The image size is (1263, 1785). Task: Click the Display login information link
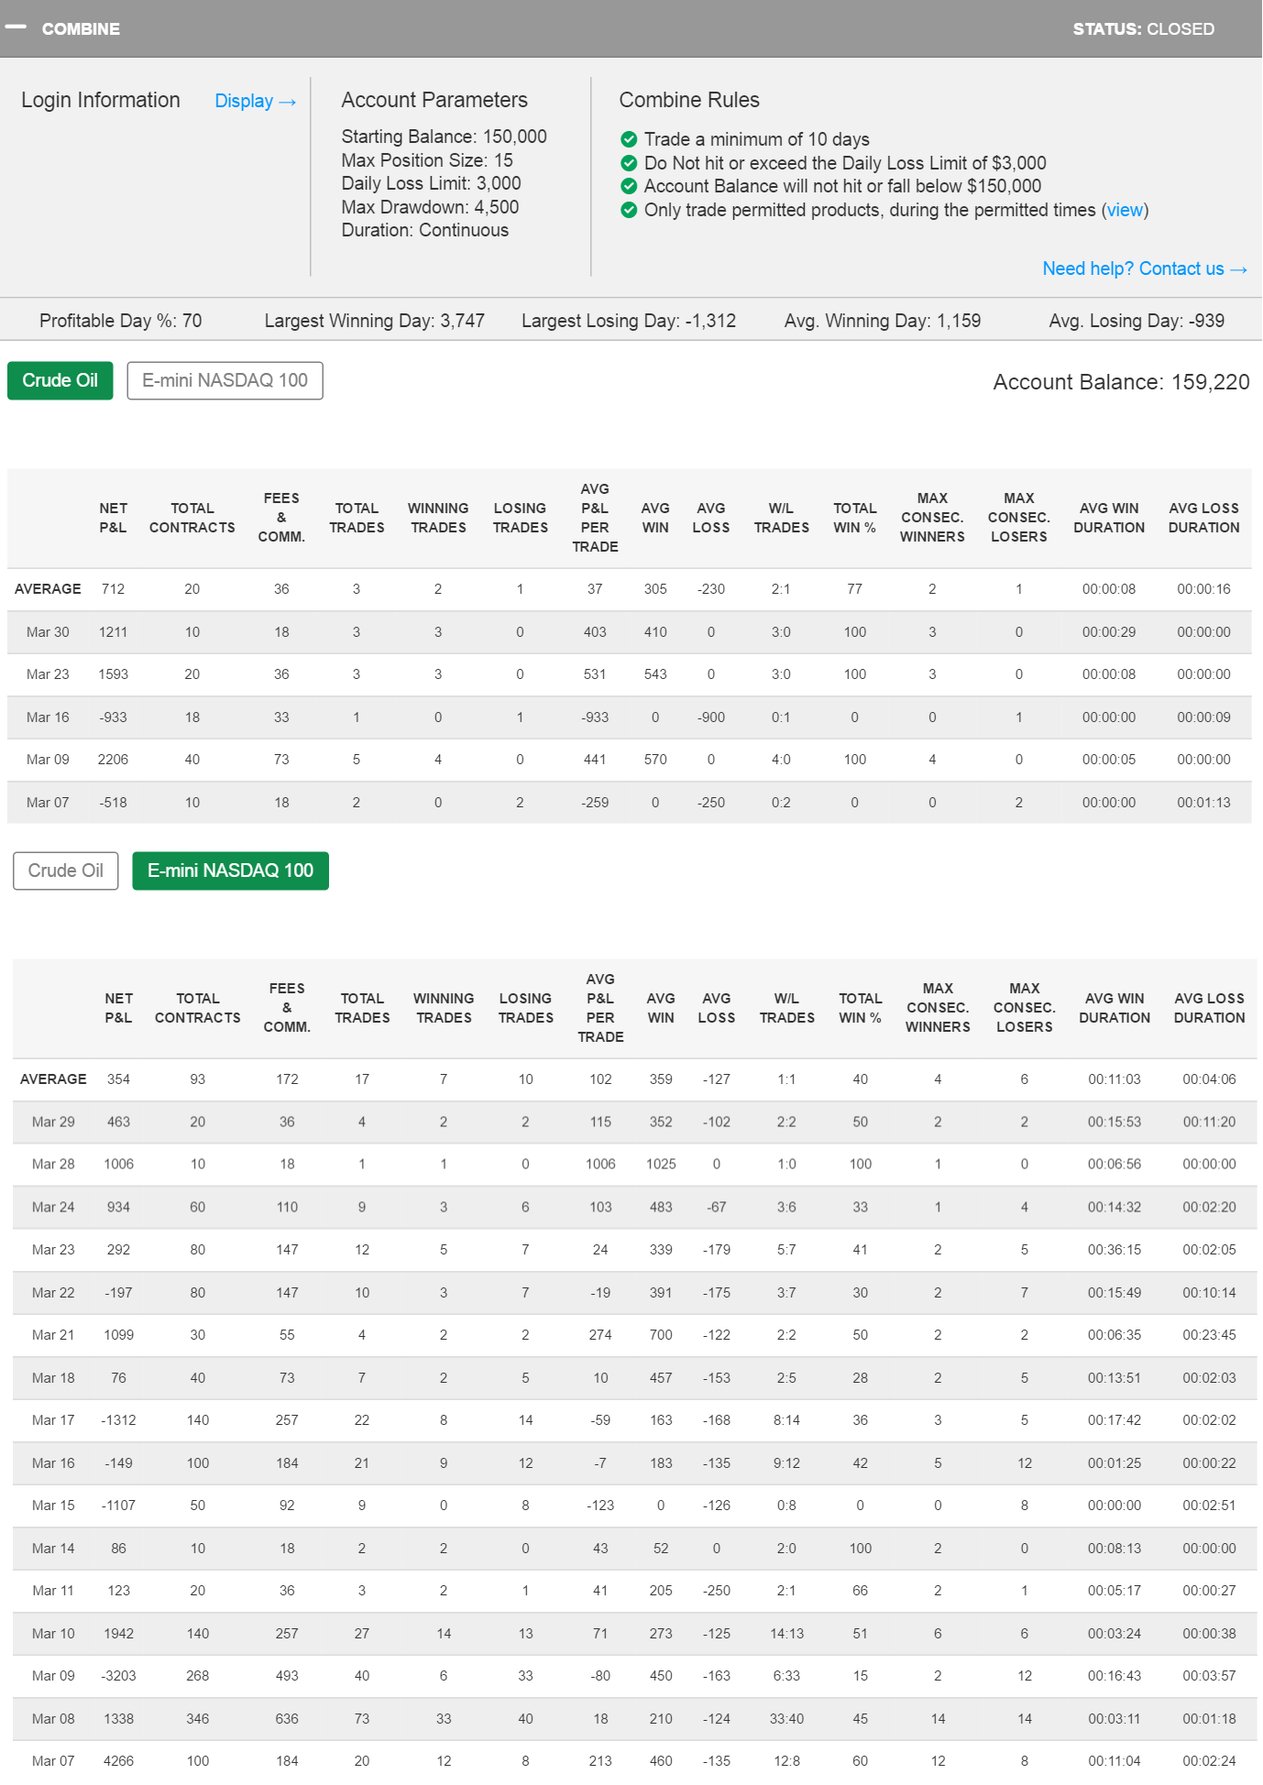[x=255, y=101]
